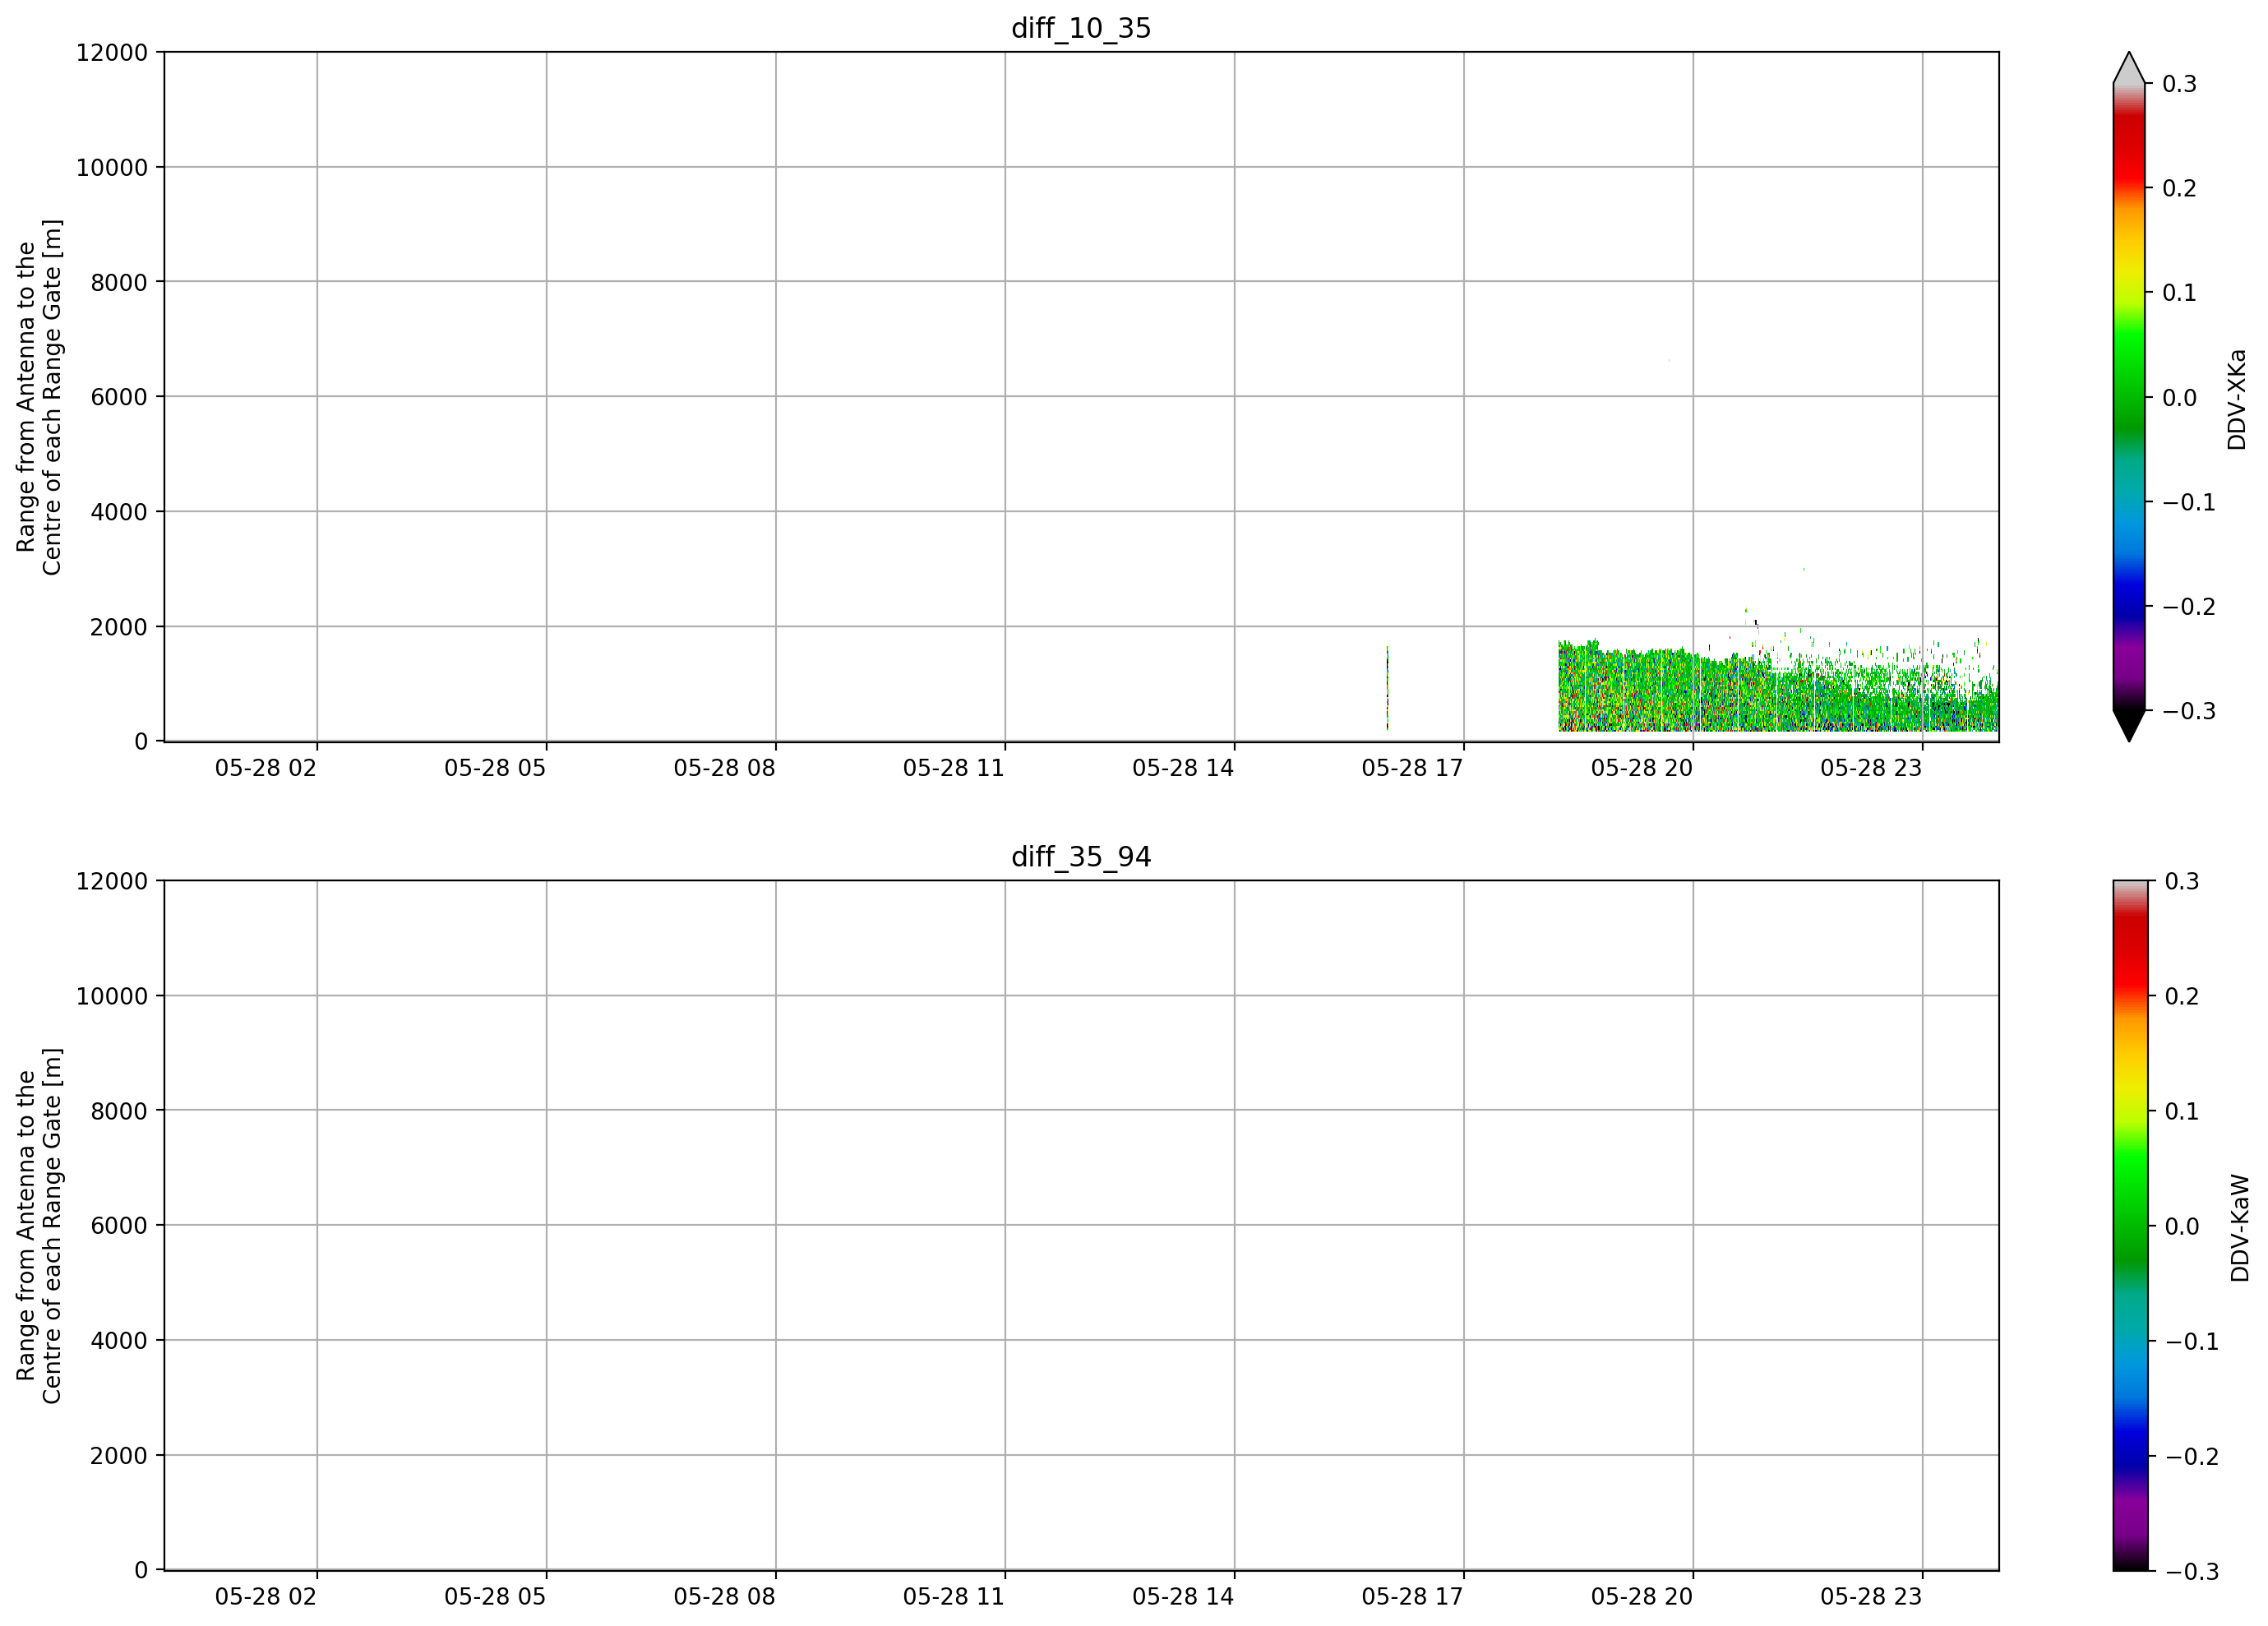Click "05-28 11" tick label under diff_10_35
The height and width of the screenshot is (1626, 2268).
tap(954, 768)
